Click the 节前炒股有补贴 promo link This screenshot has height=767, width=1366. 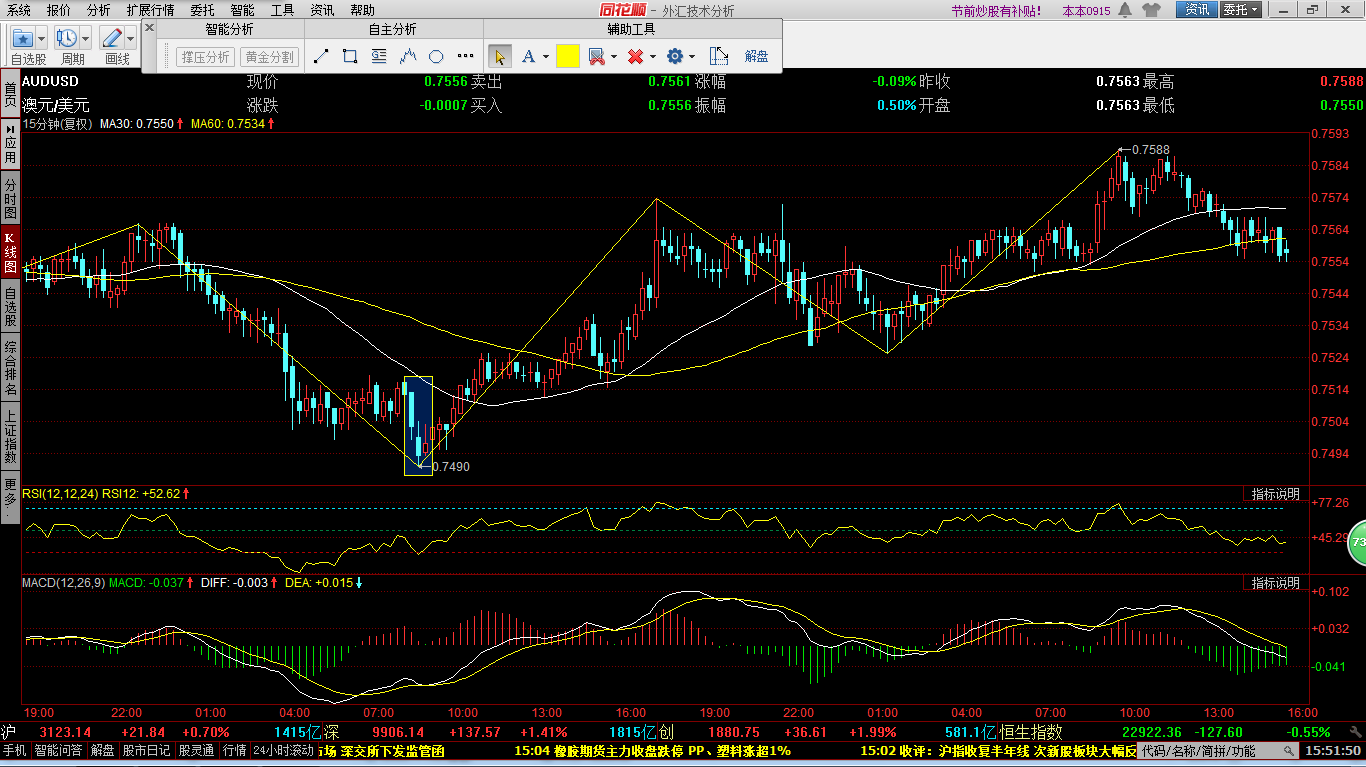point(995,11)
